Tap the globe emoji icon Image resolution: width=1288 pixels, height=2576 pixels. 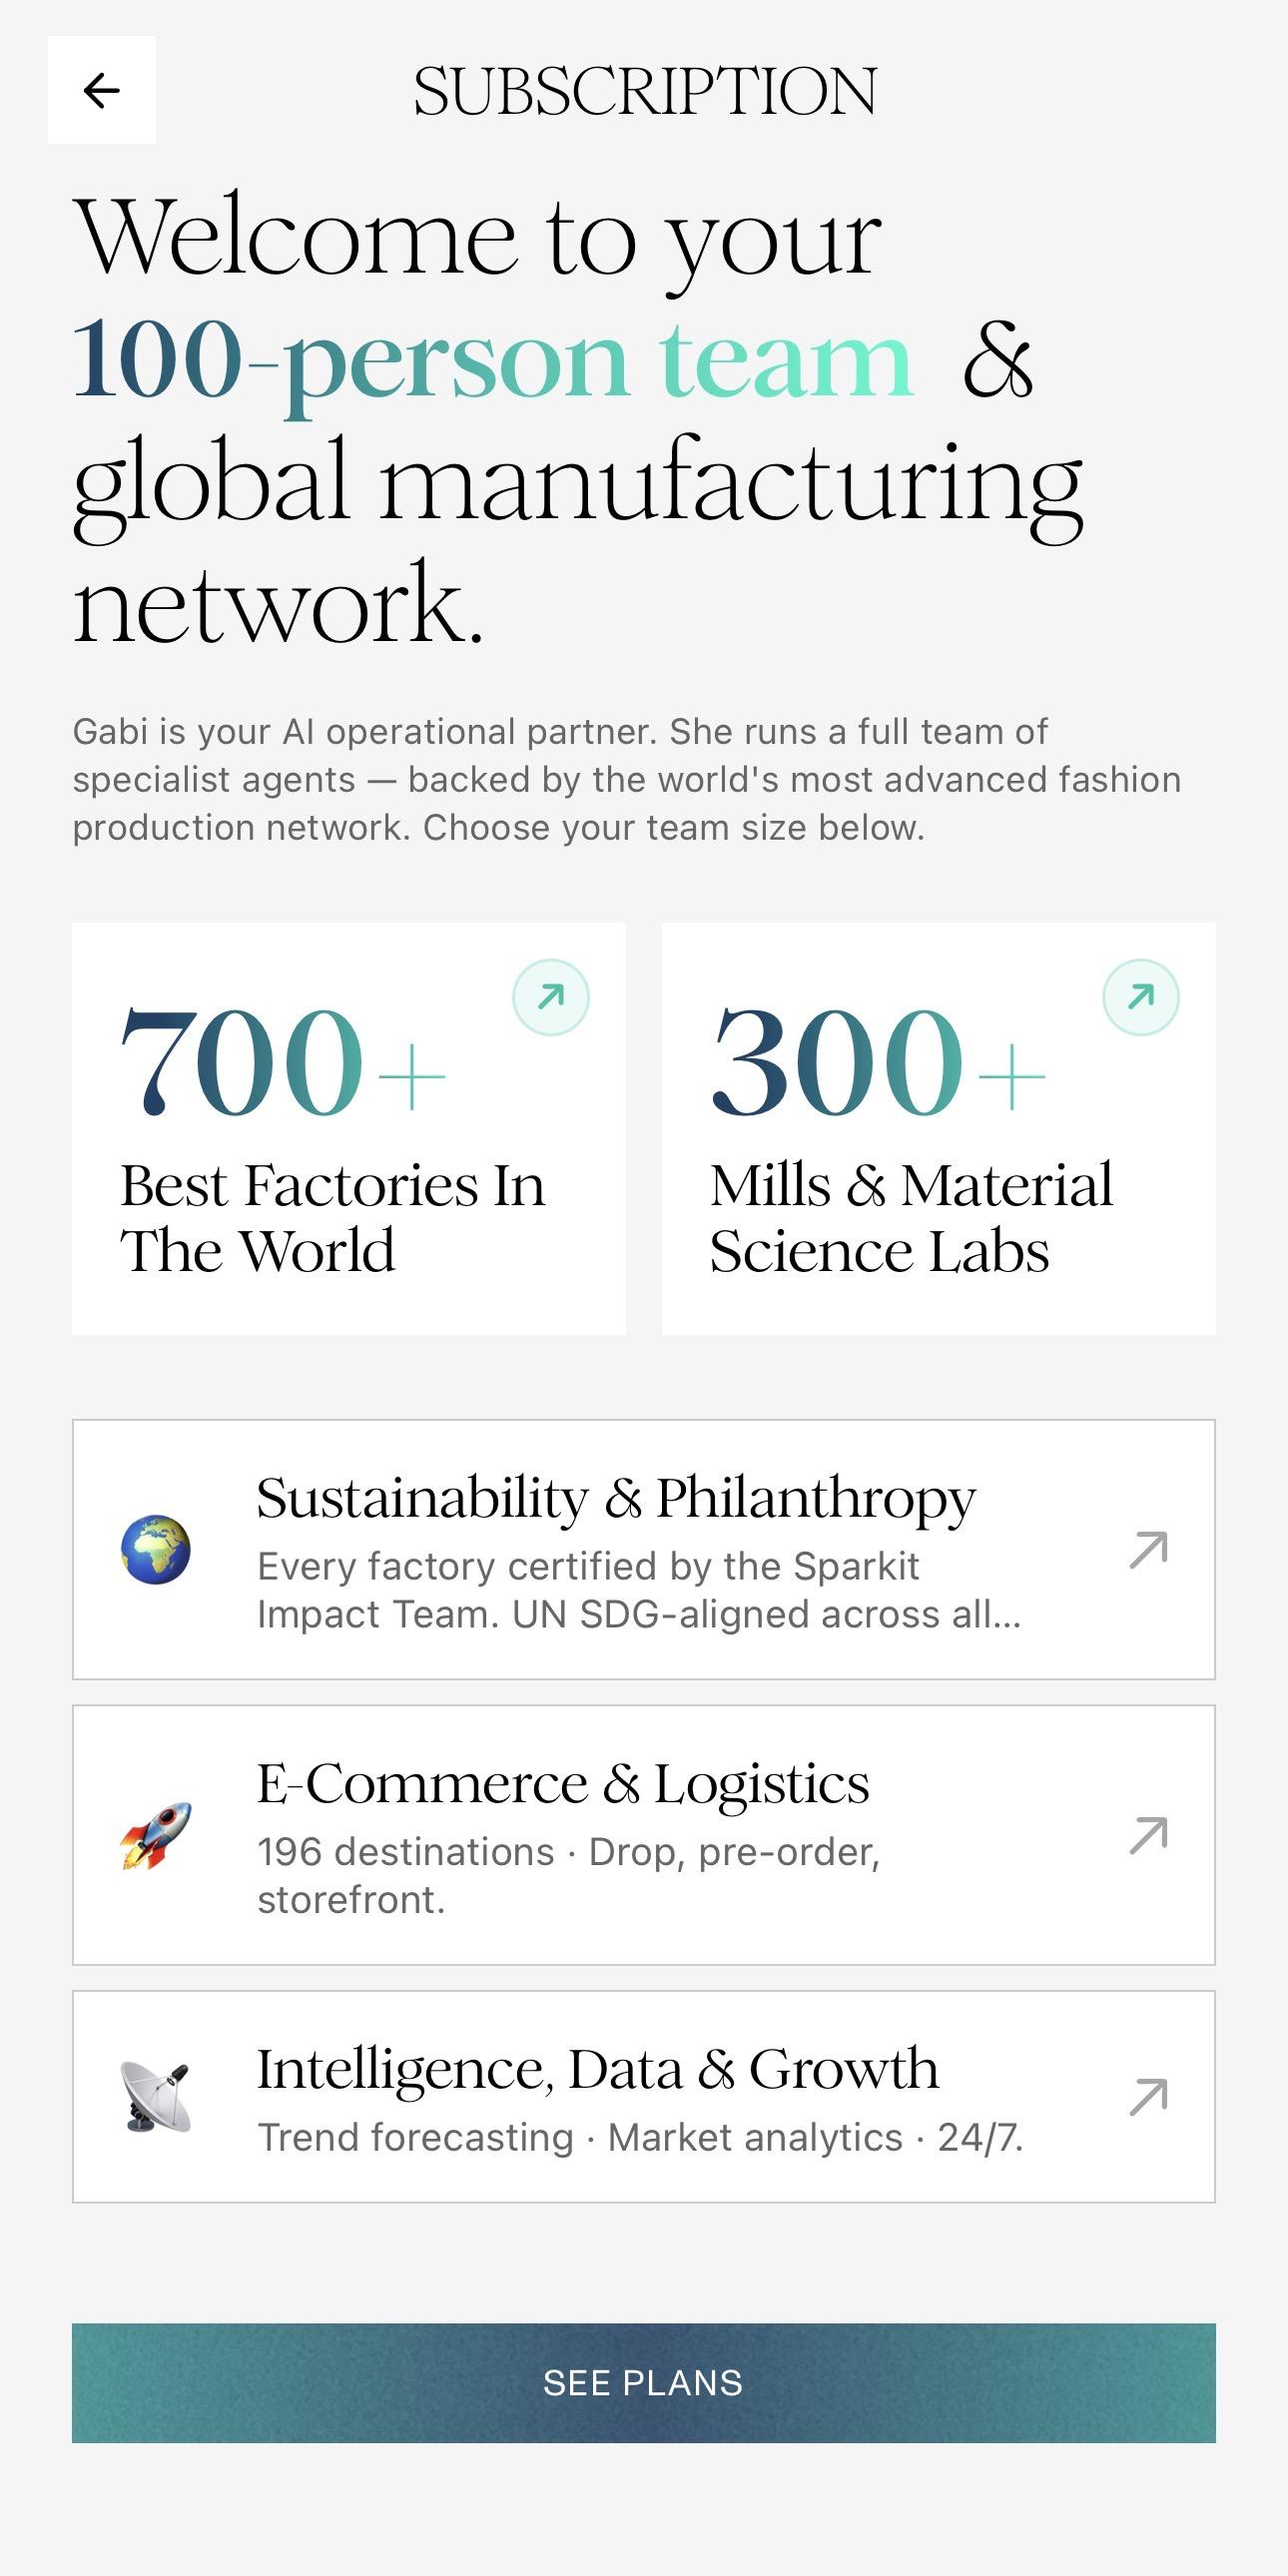[x=156, y=1549]
